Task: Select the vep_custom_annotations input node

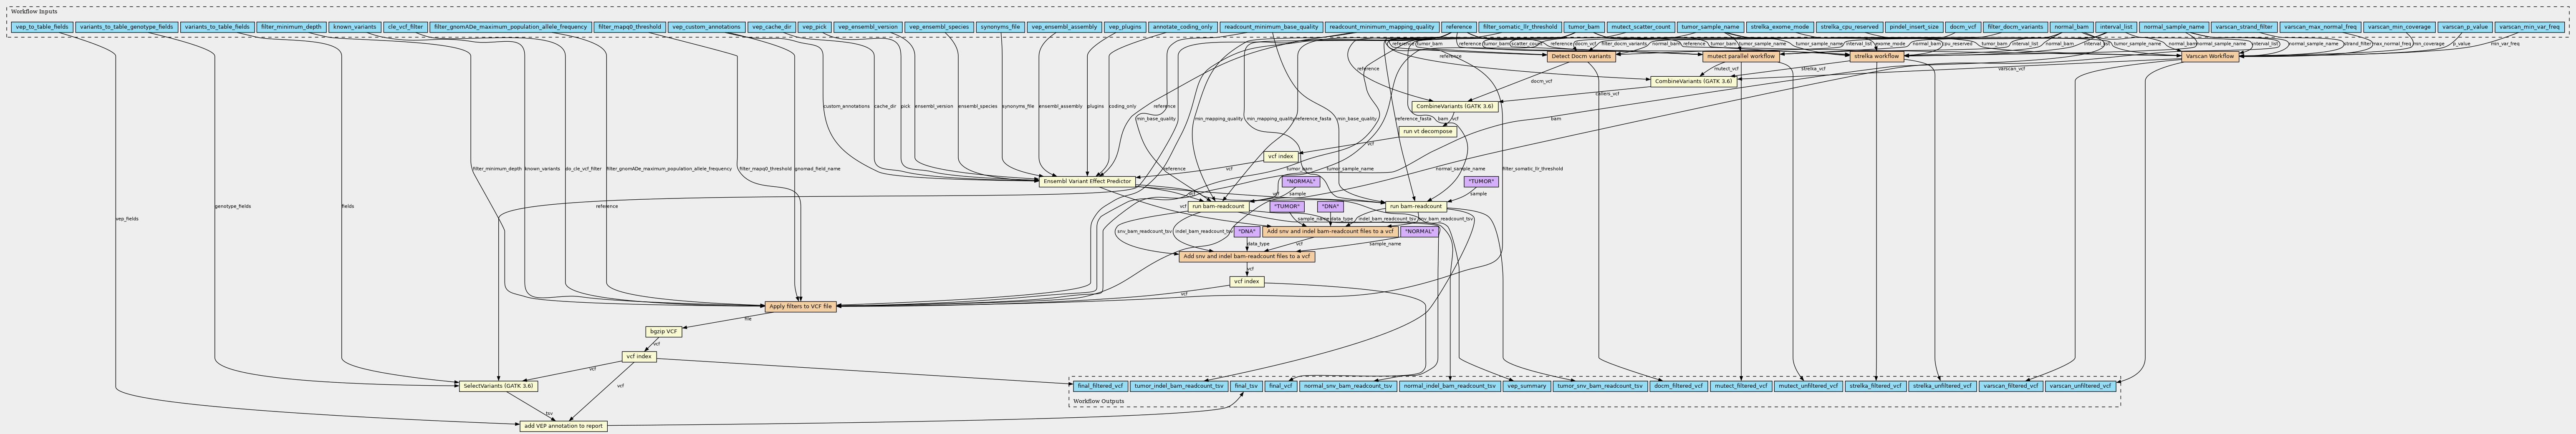Action: [707, 27]
